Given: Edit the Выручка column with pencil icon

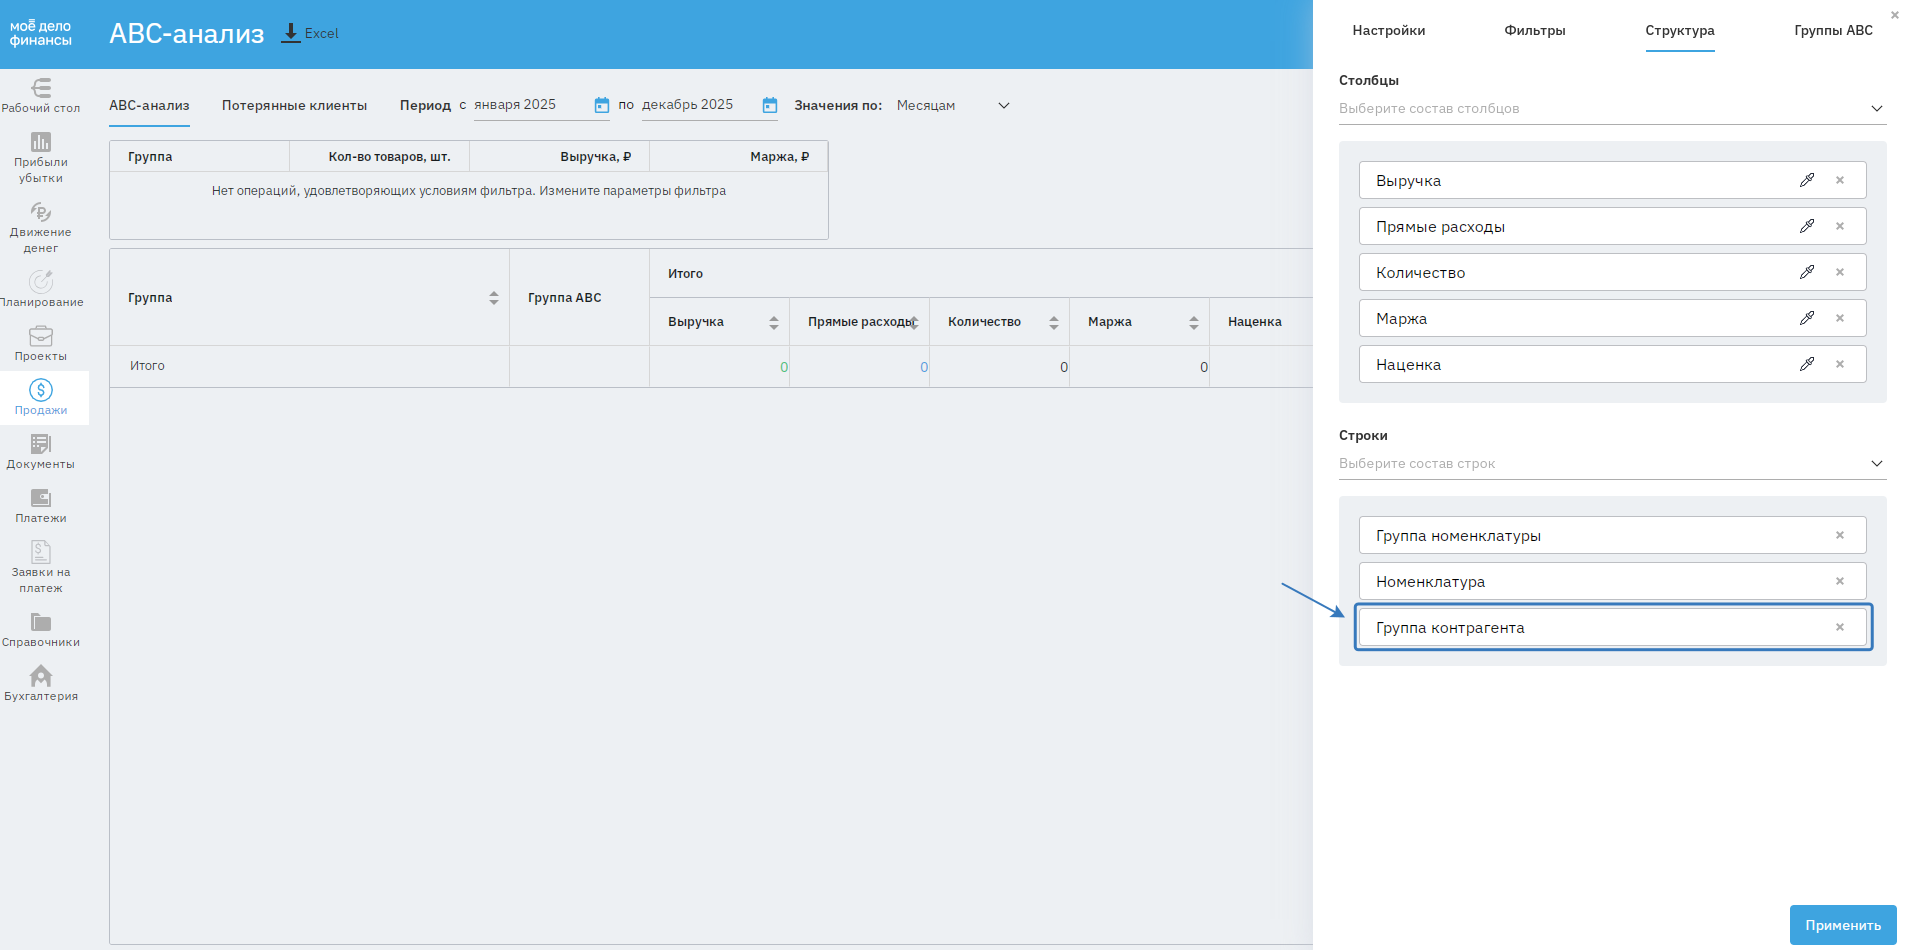Looking at the screenshot, I should (x=1806, y=180).
